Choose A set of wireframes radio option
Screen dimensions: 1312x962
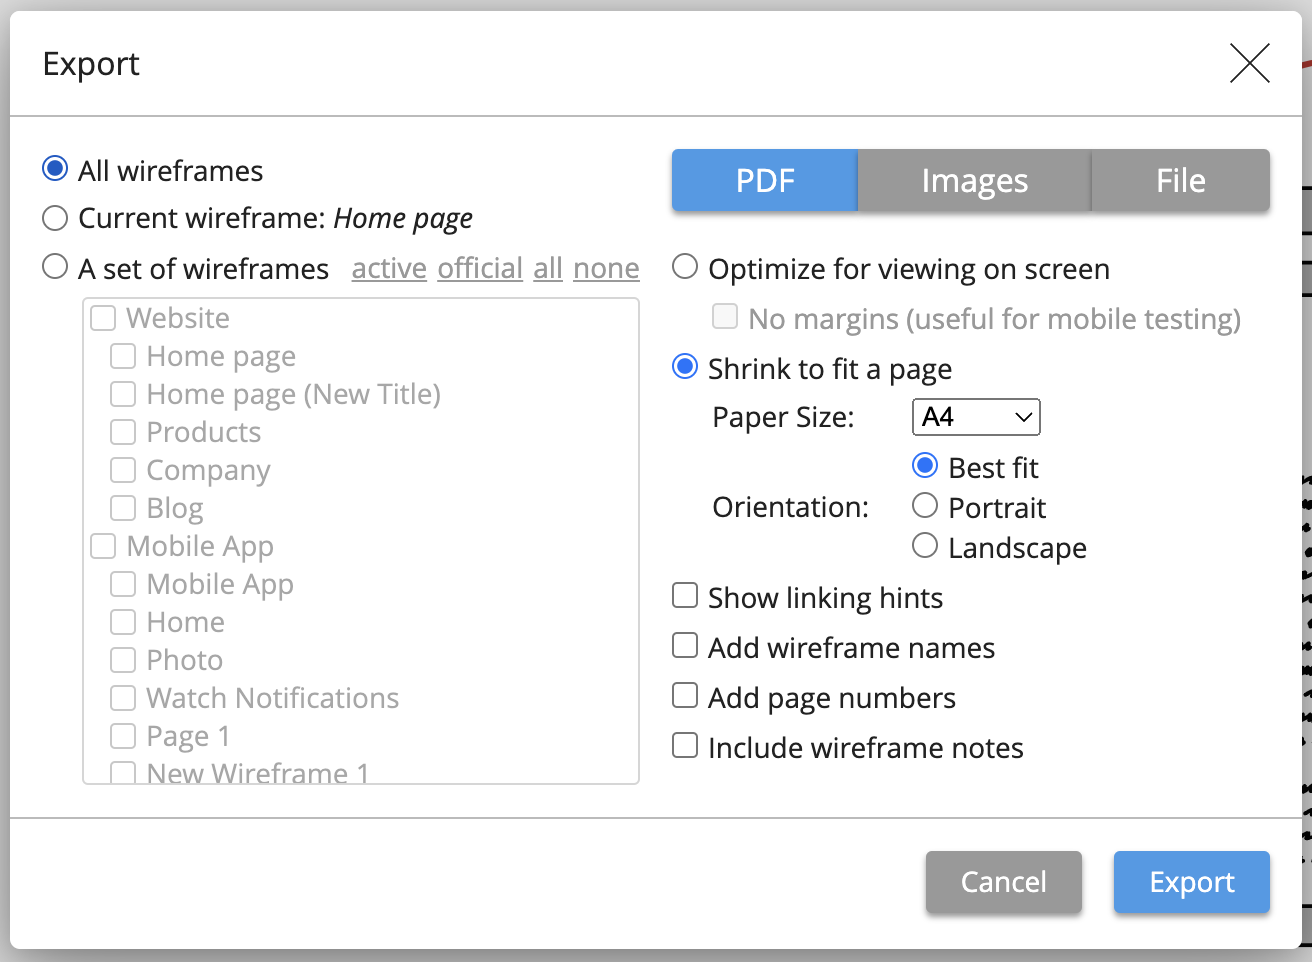[55, 268]
